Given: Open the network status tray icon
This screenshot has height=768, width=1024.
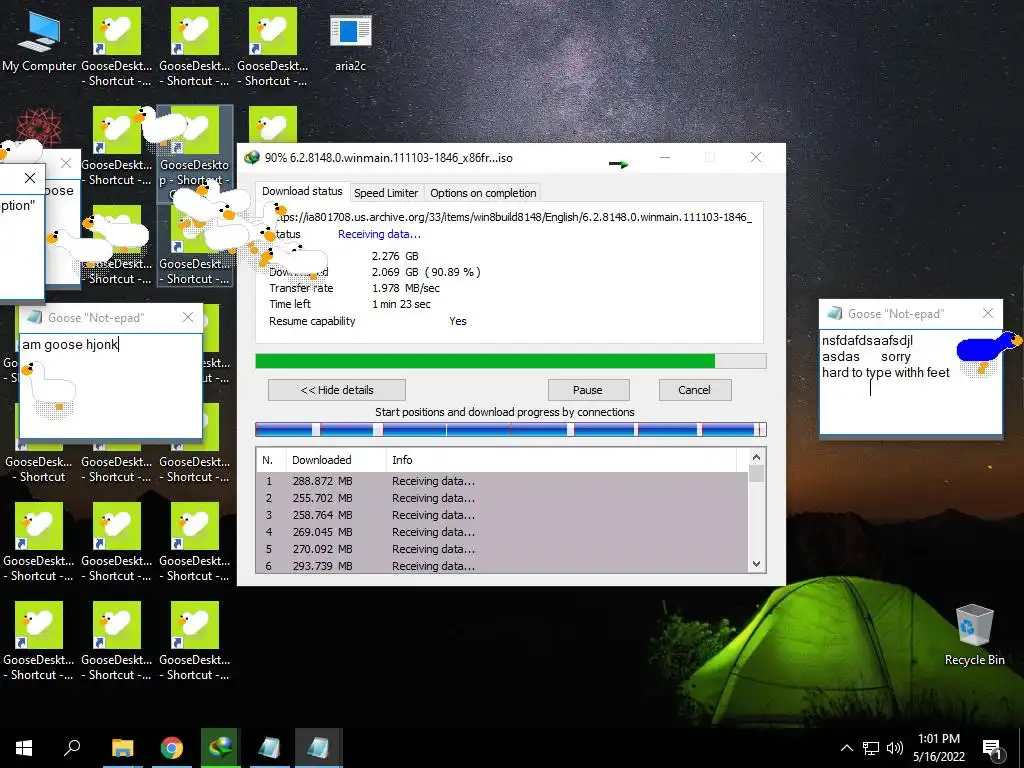Looking at the screenshot, I should click(x=871, y=748).
